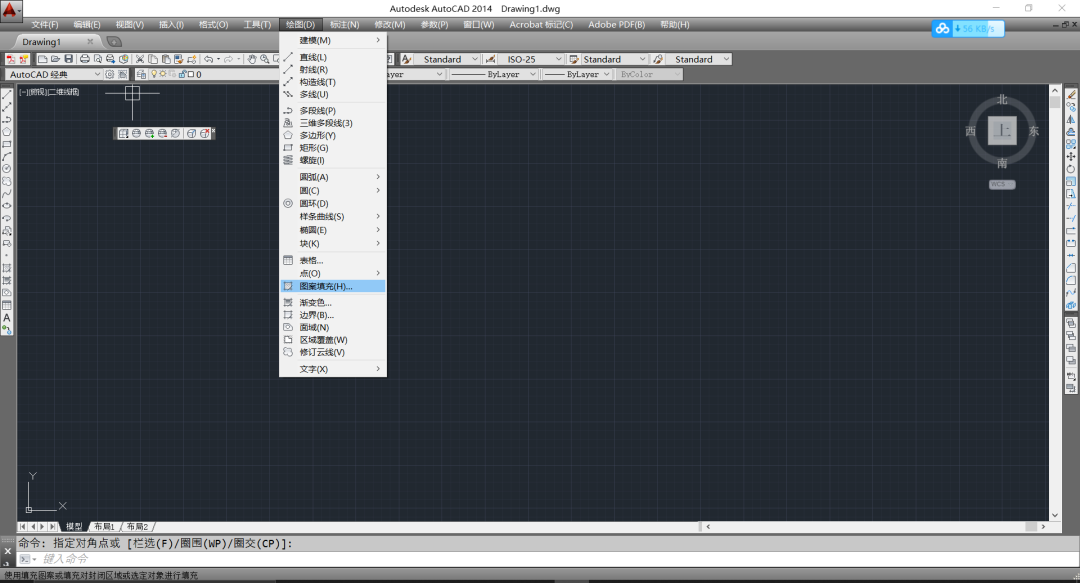The image size is (1080, 583).
Task: Select Erase tool in right modify toolbar
Action: (1071, 94)
